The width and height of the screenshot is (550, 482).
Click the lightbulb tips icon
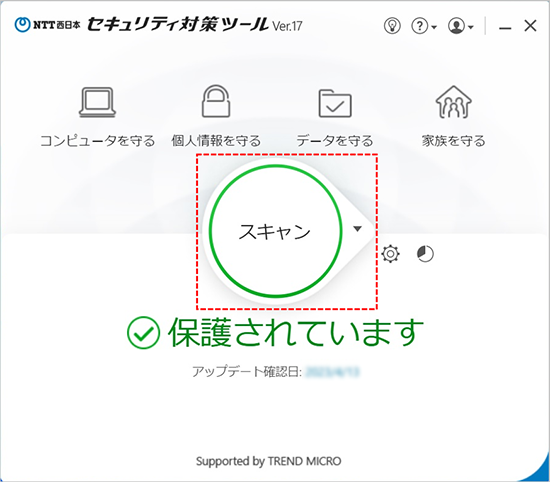pyautogui.click(x=392, y=26)
